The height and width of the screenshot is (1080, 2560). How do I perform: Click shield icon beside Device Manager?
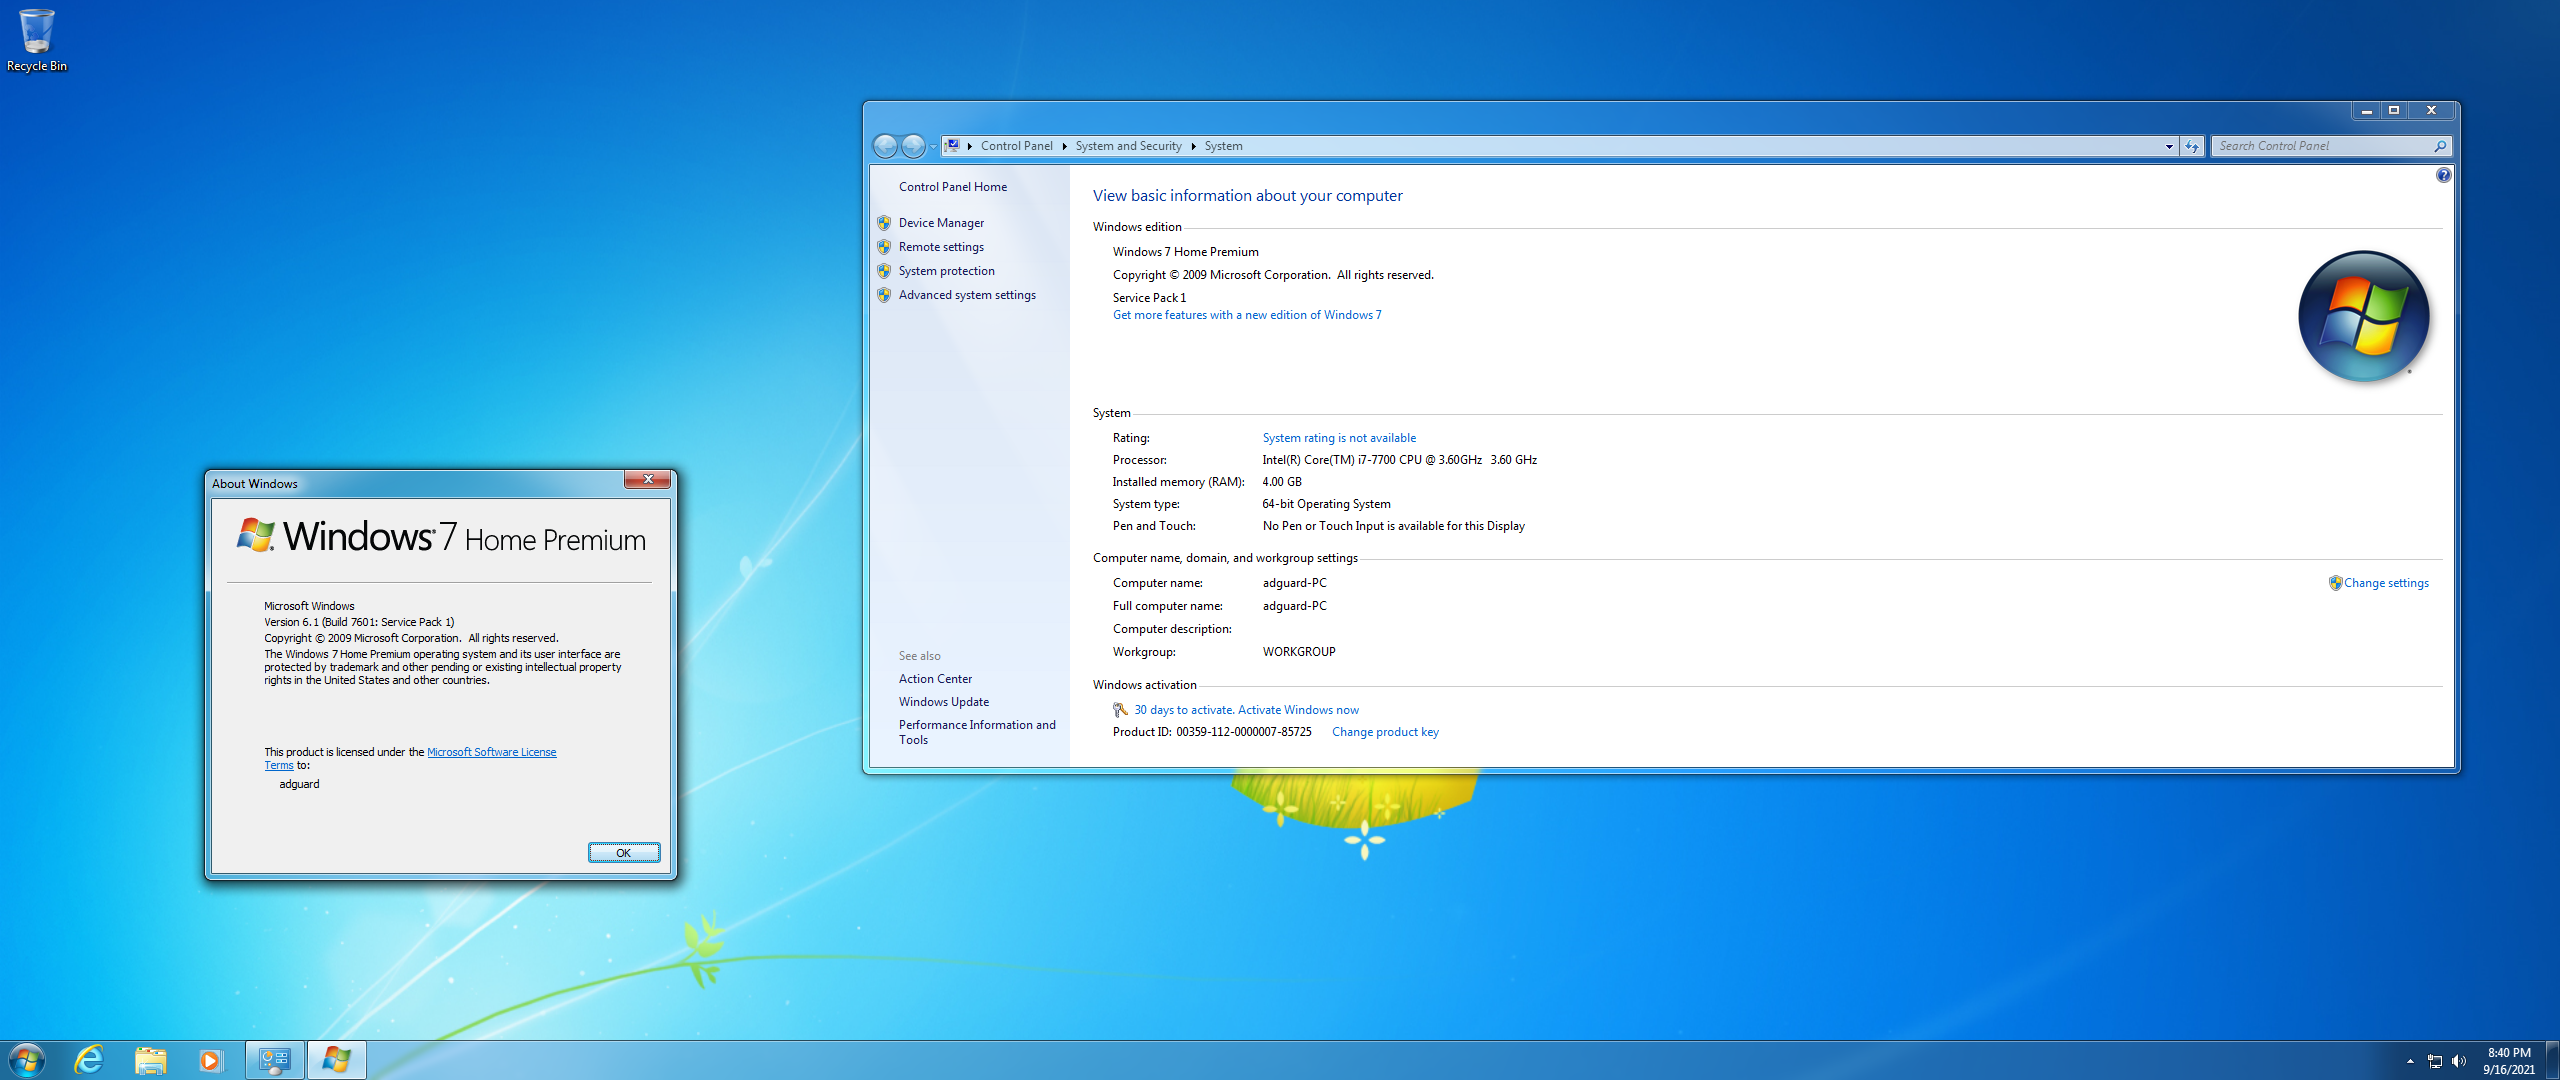[884, 223]
